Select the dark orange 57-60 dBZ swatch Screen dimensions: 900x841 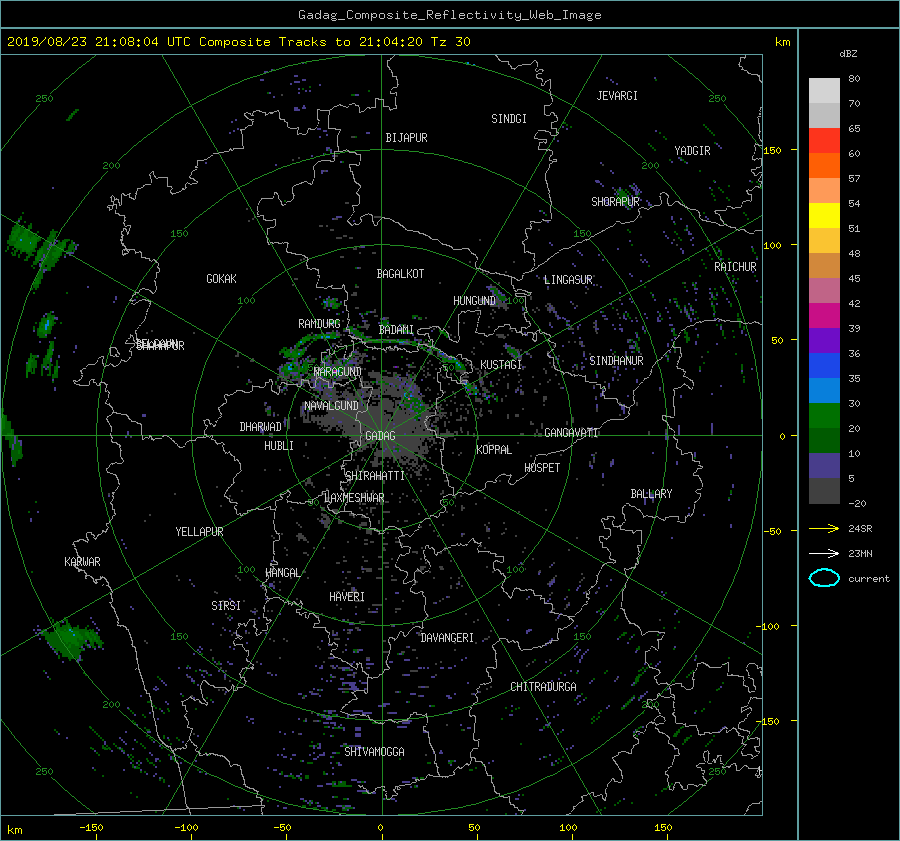[x=824, y=165]
